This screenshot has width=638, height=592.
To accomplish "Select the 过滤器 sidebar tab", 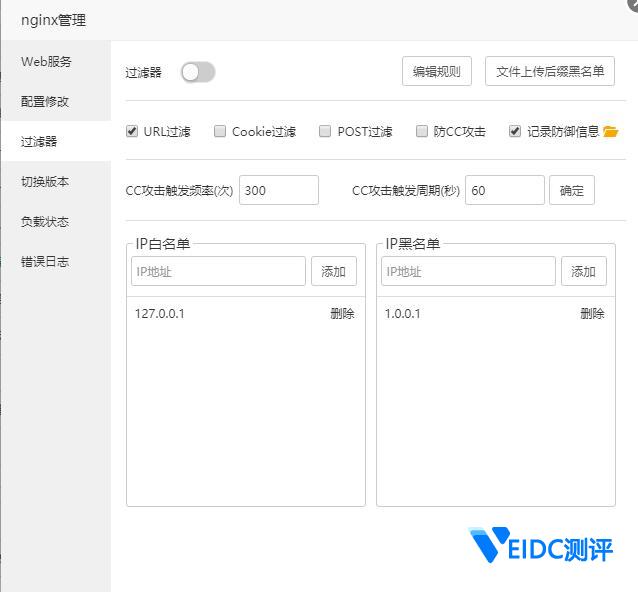I will click(x=56, y=141).
